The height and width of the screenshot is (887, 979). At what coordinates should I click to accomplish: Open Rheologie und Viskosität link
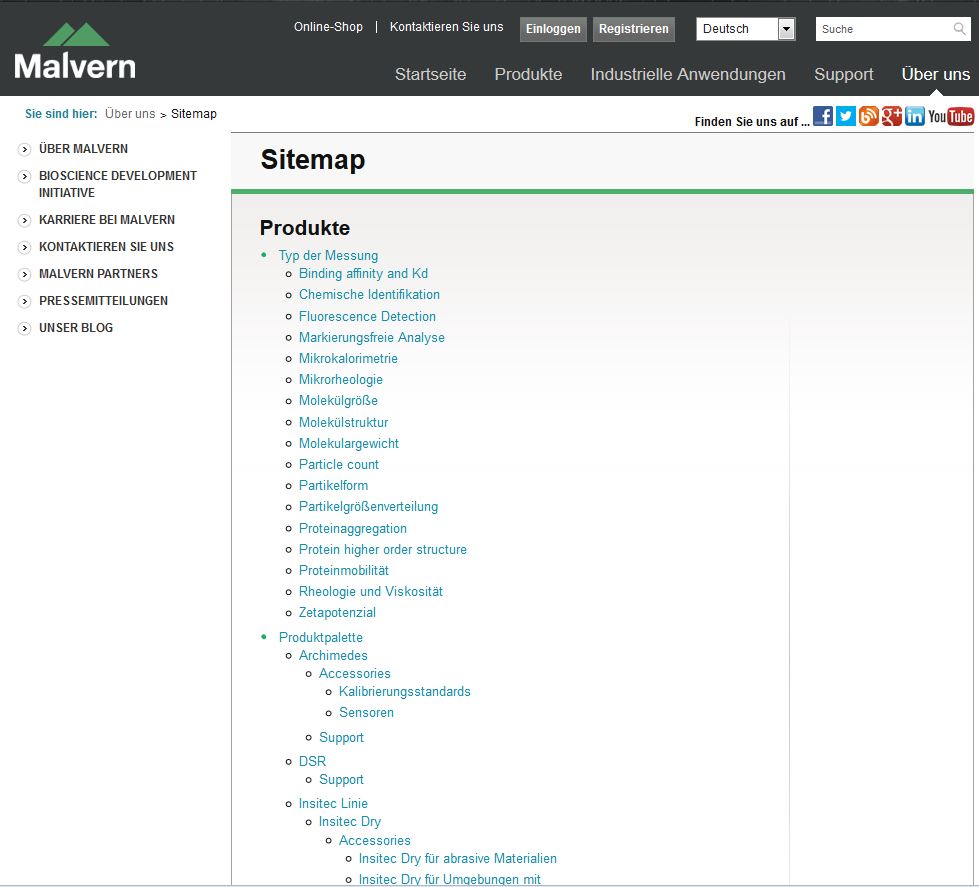point(371,592)
